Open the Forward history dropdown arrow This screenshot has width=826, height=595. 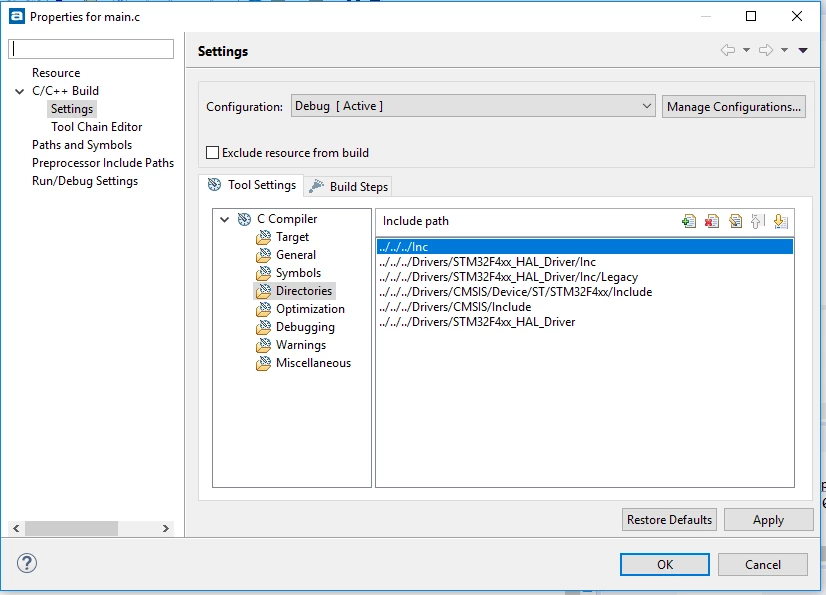(784, 50)
